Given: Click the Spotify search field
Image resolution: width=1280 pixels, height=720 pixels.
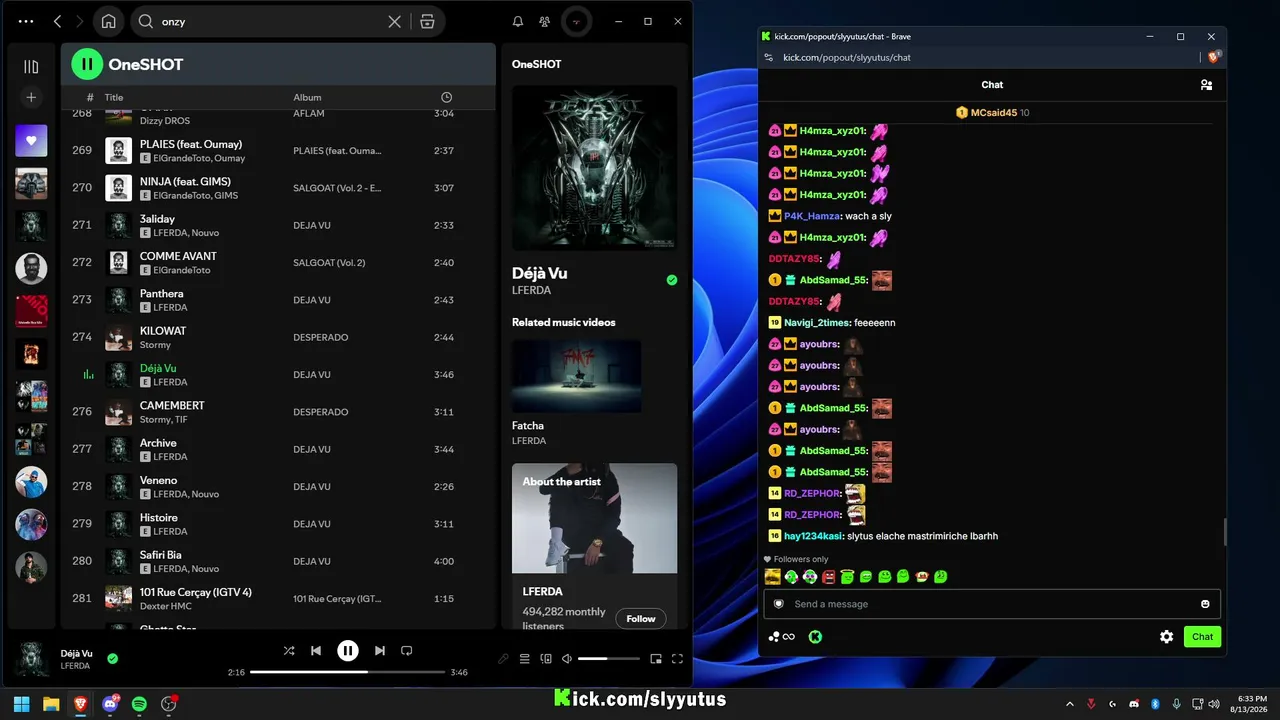Looking at the screenshot, I should [x=270, y=21].
